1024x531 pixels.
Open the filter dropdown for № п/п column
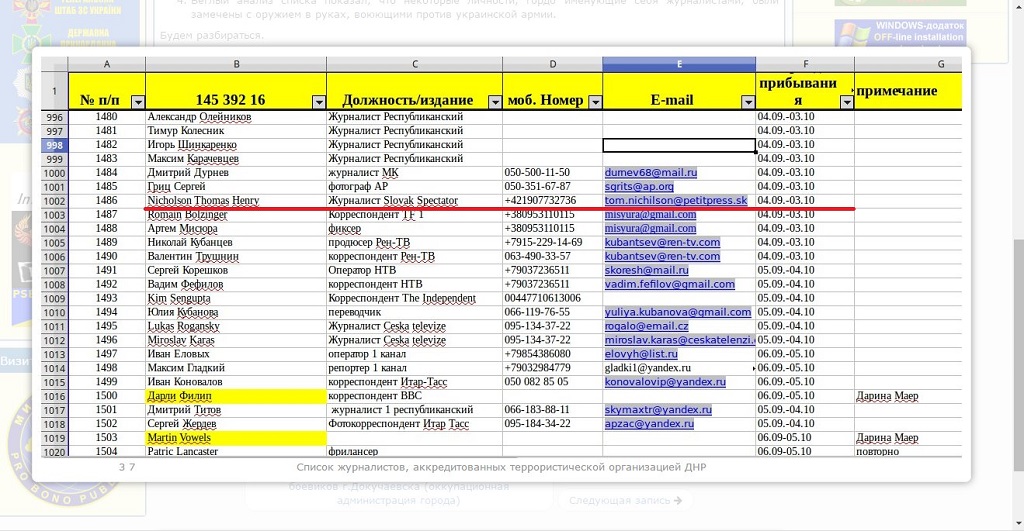pyautogui.click(x=138, y=102)
